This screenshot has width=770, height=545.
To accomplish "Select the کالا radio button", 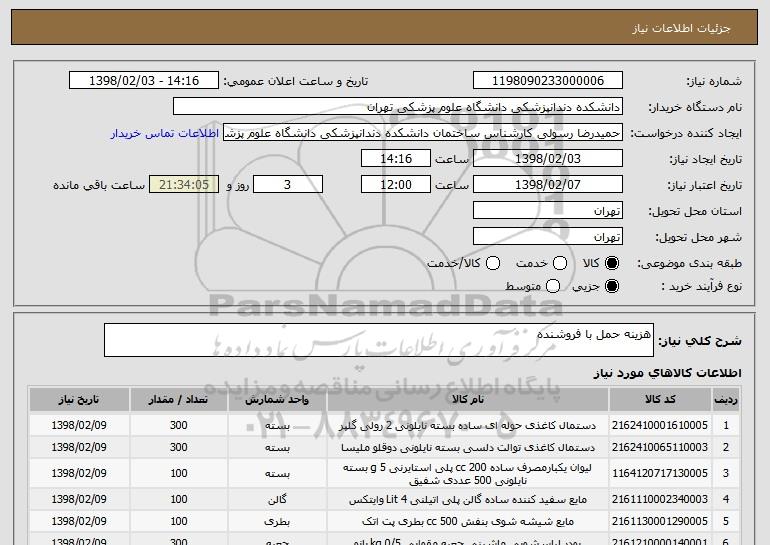I will 612,264.
